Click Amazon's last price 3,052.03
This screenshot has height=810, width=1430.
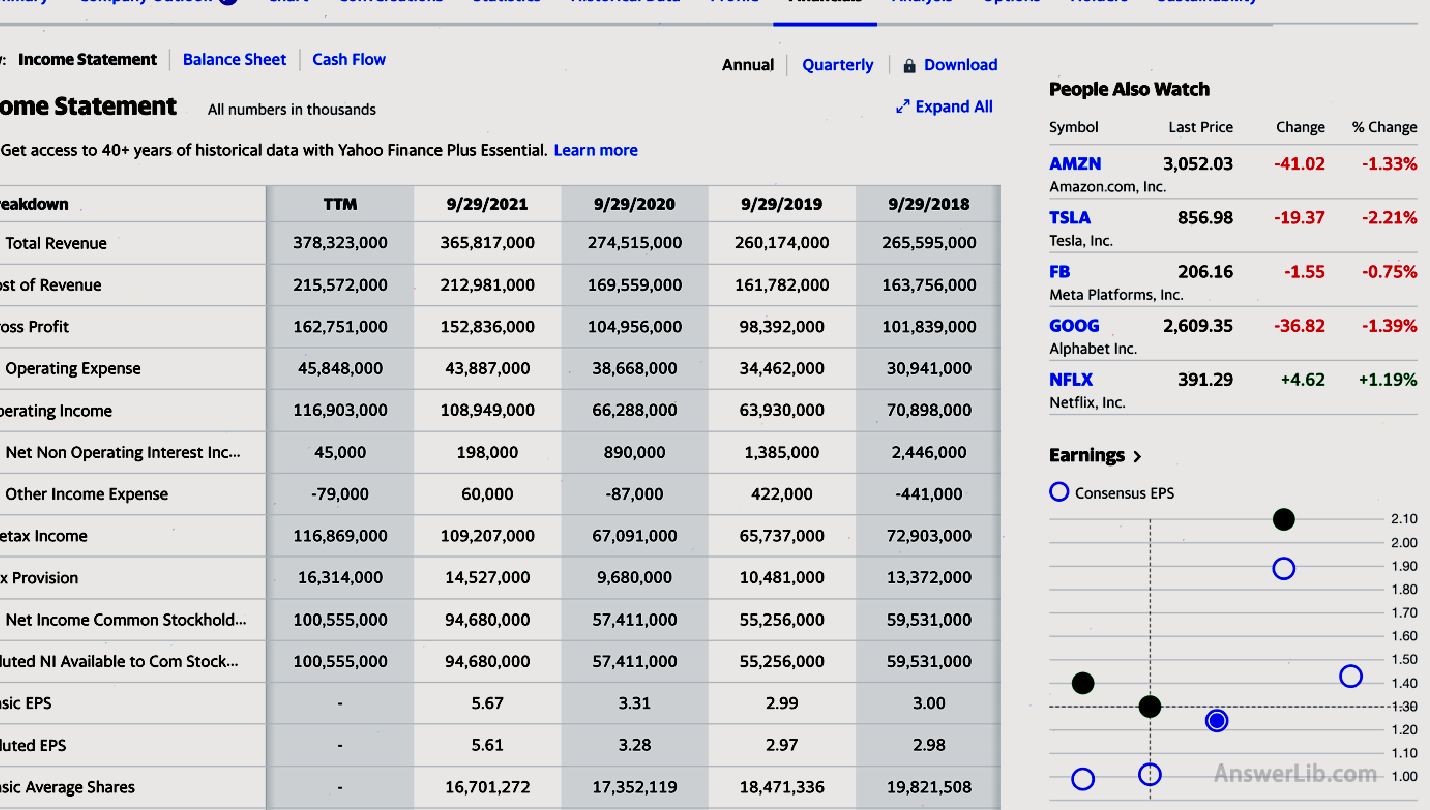tap(1197, 164)
